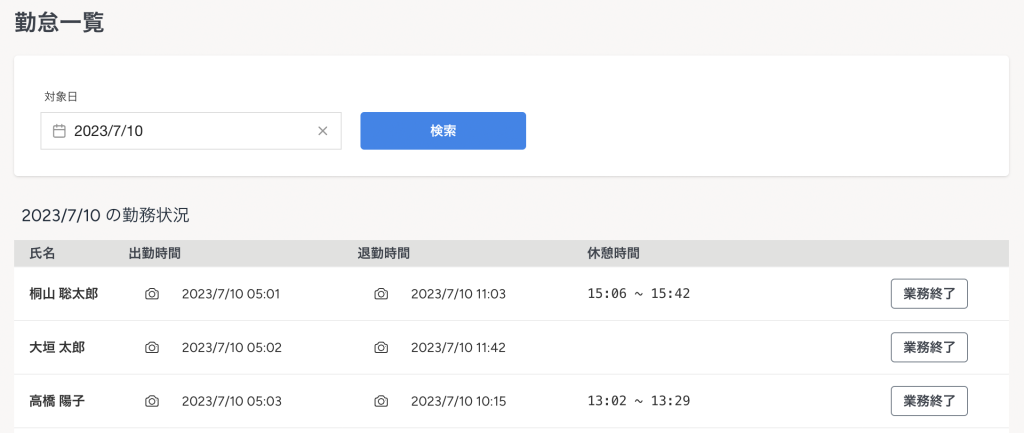Open clock-in photo for 大垣 太郎
The height and width of the screenshot is (433, 1024).
coord(152,347)
